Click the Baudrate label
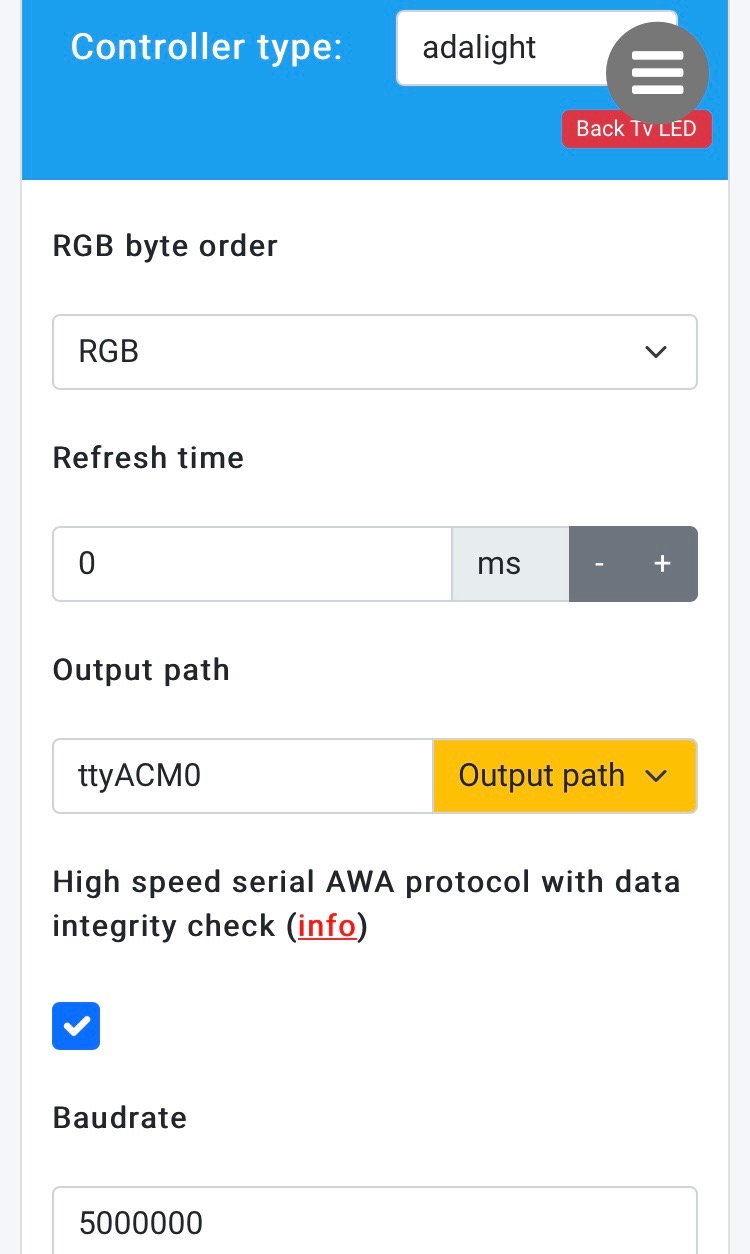Viewport: 750px width, 1254px height. (x=120, y=1117)
